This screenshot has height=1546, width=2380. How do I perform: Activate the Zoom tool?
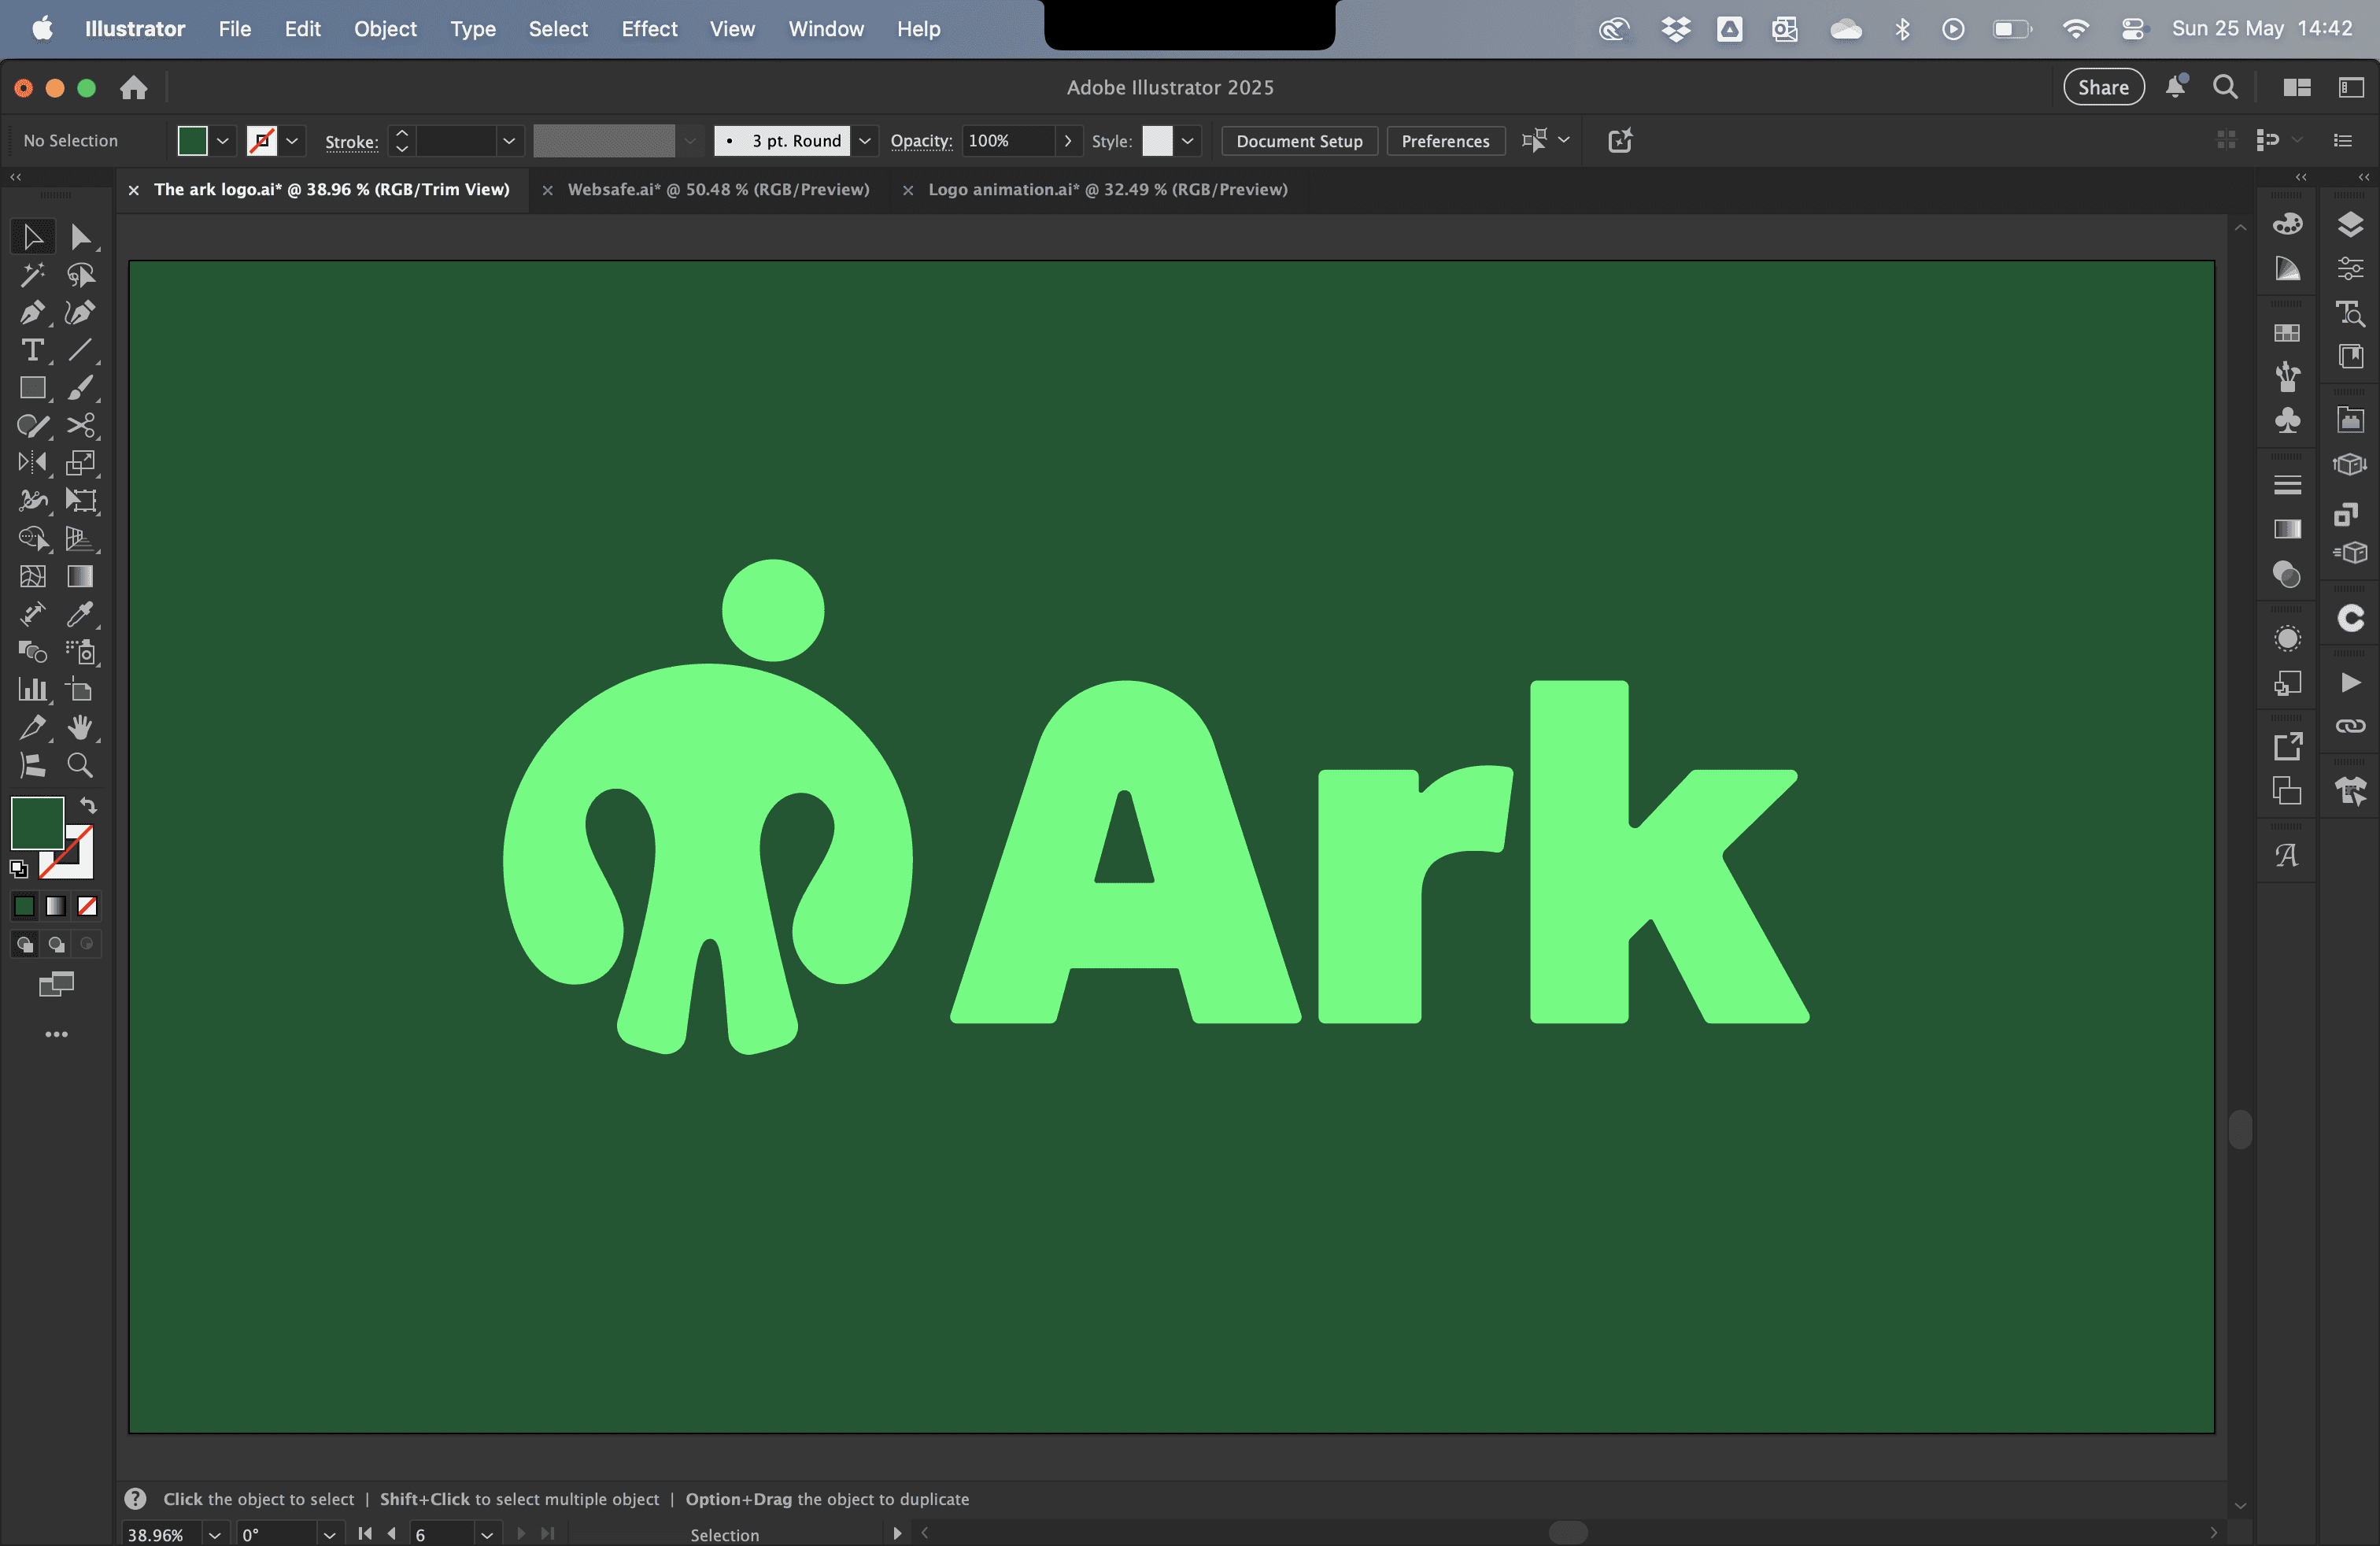(80, 766)
